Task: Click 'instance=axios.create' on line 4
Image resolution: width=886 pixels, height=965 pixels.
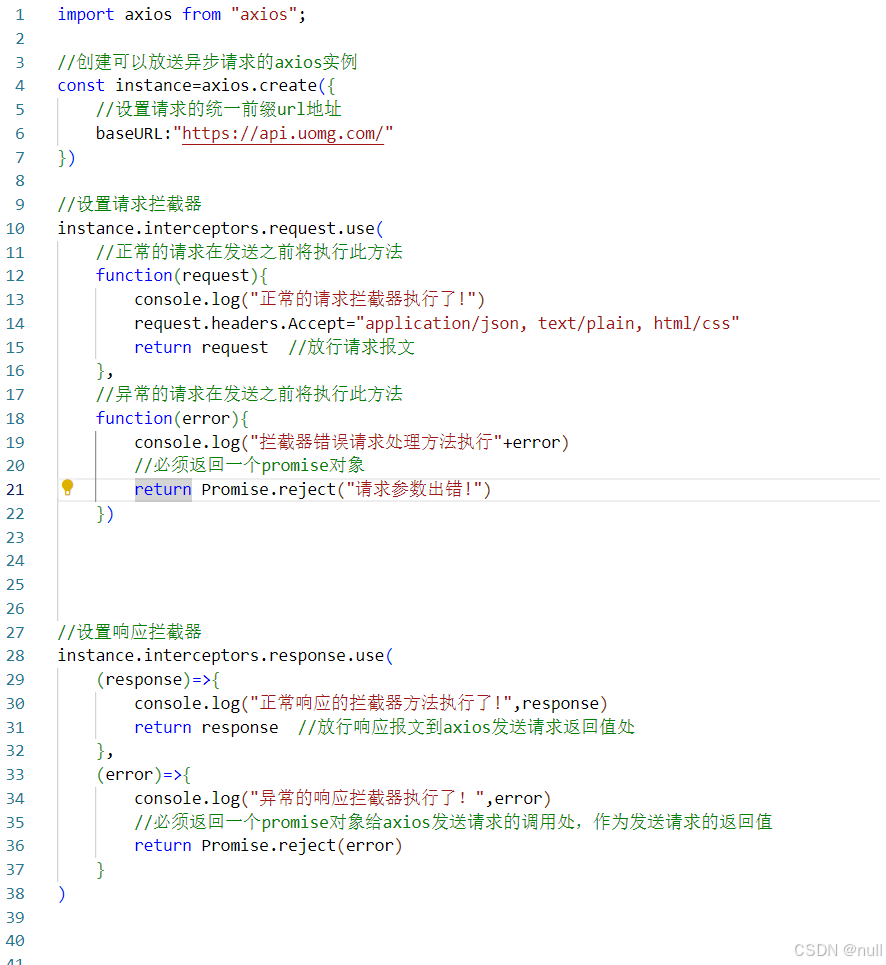Action: [x=216, y=86]
